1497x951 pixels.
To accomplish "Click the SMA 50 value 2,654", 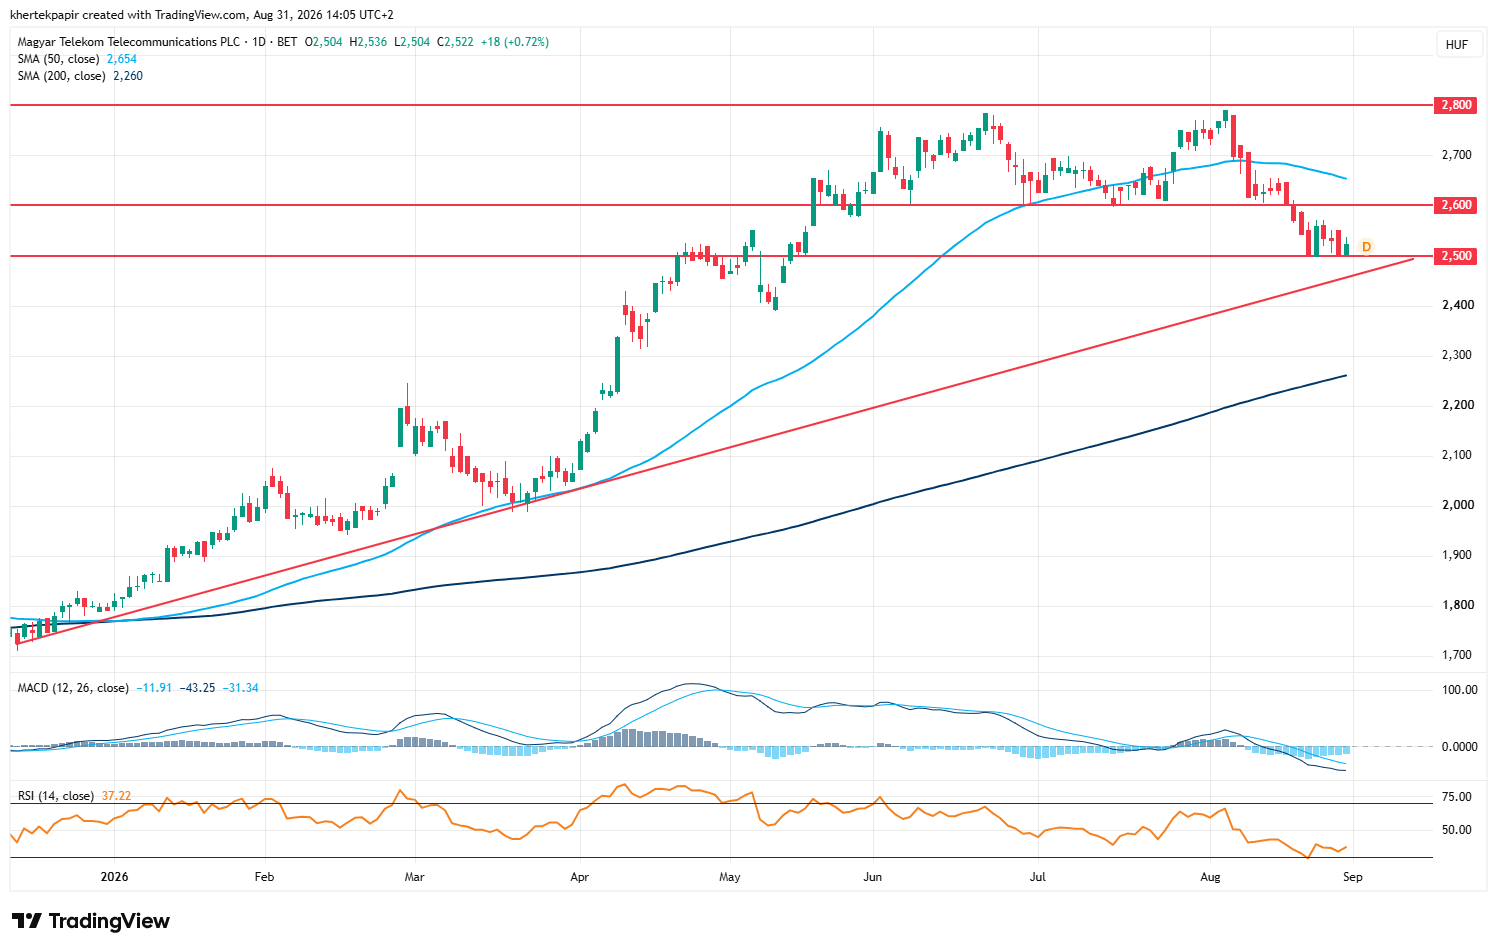I will tap(122, 59).
